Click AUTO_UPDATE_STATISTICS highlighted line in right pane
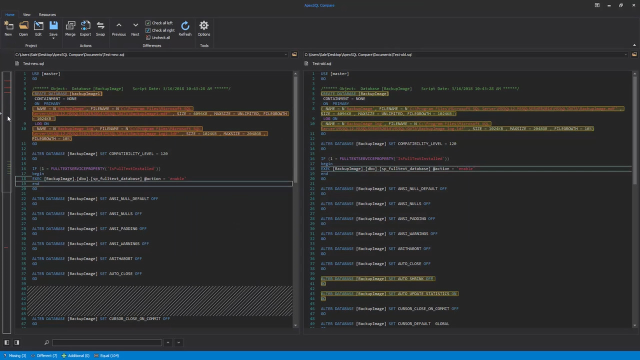The height and width of the screenshot is (360, 640). pos(389,293)
